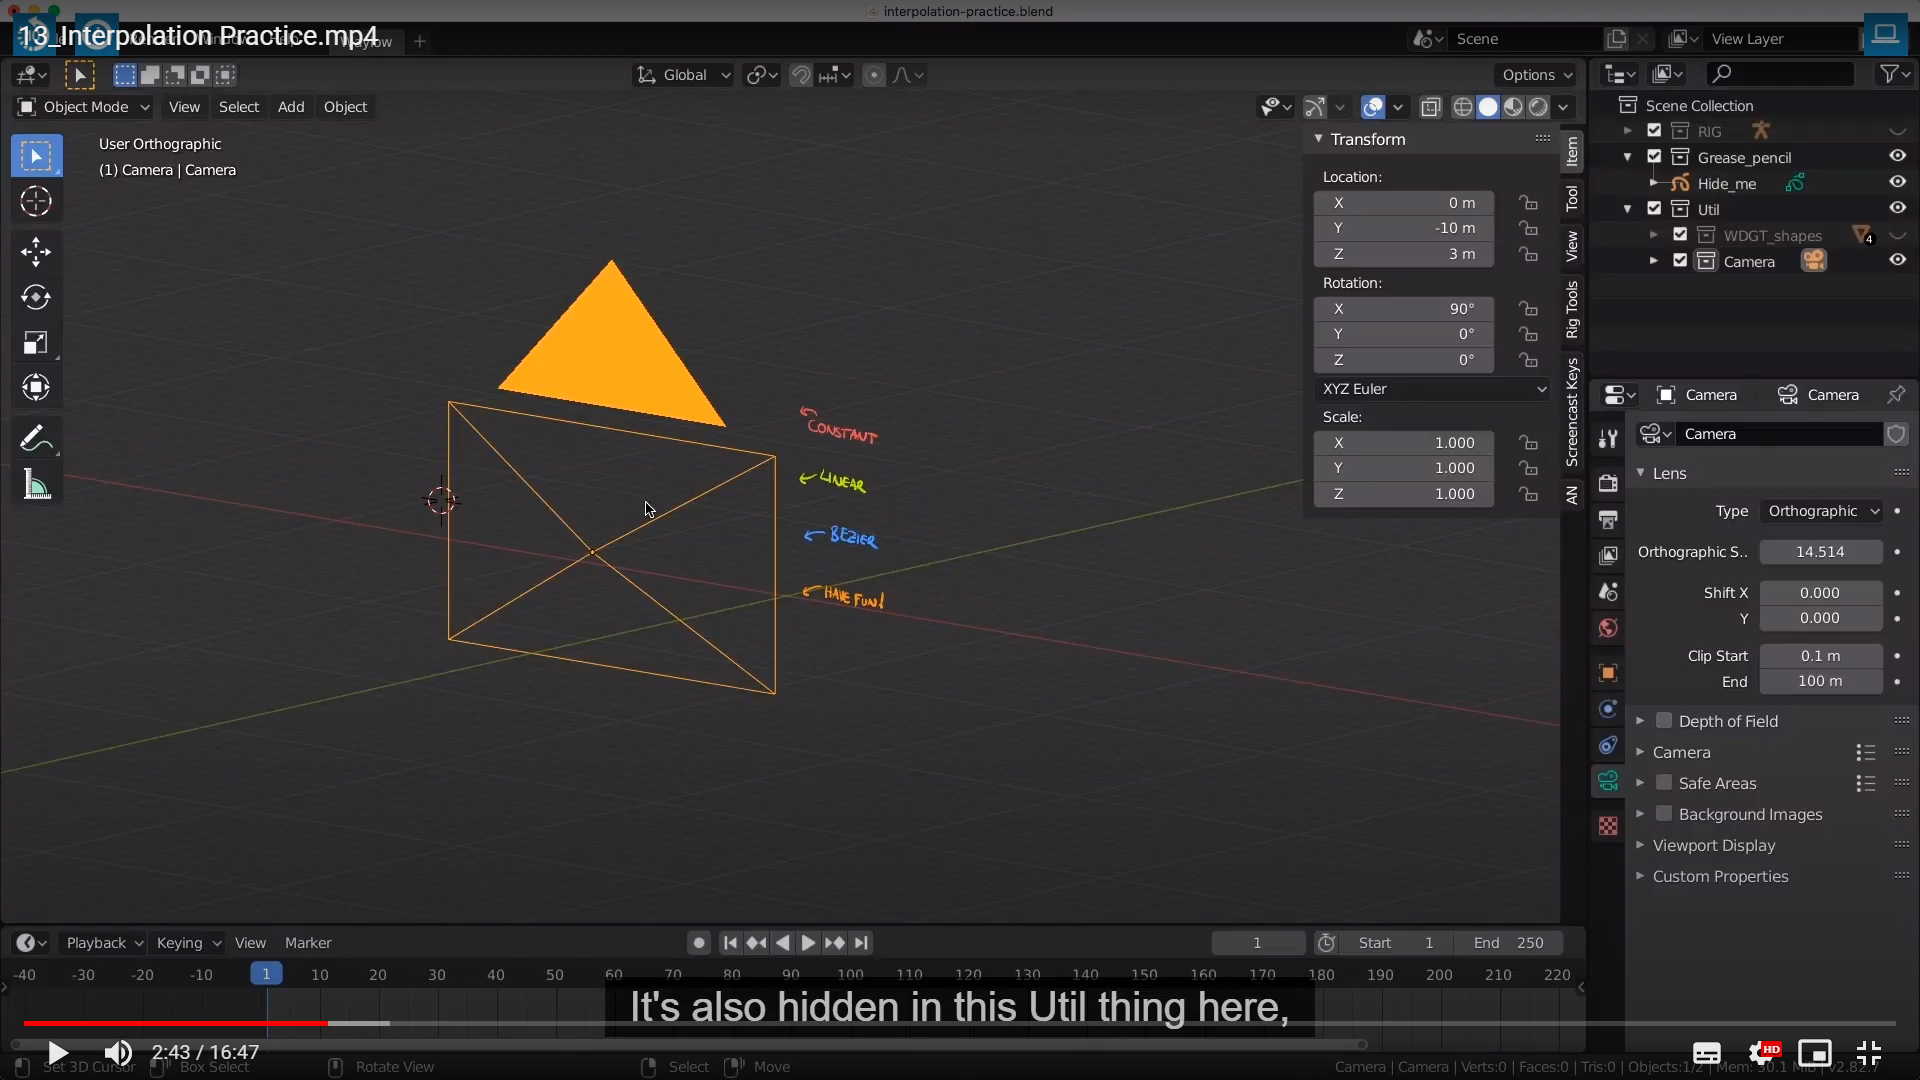Open the Render properties tab icon
This screenshot has height=1080, width=1920.
pos(1608,483)
